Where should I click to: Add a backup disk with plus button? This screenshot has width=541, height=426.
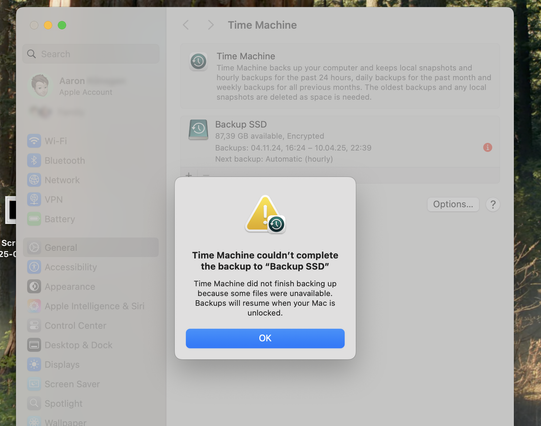click(x=189, y=175)
